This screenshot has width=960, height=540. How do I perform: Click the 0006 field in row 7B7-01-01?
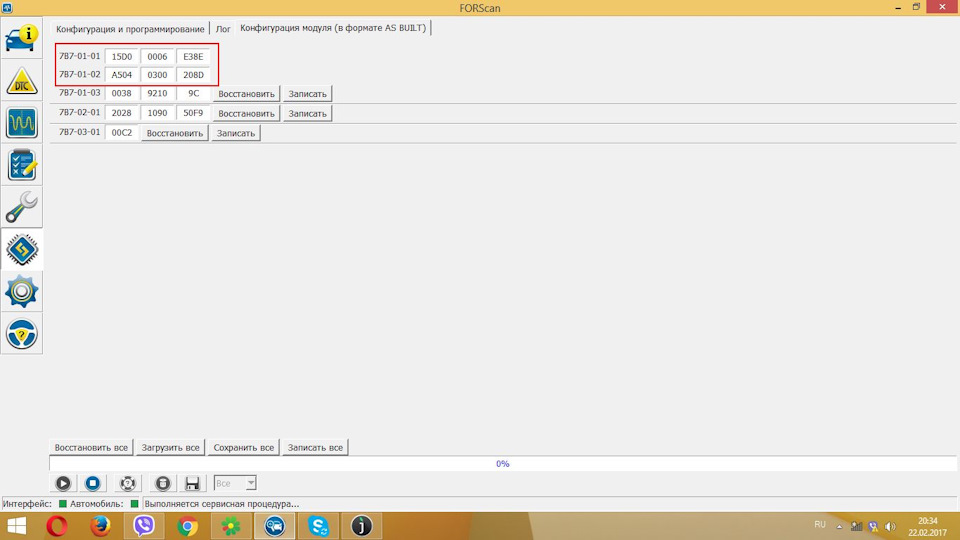pyautogui.click(x=157, y=56)
